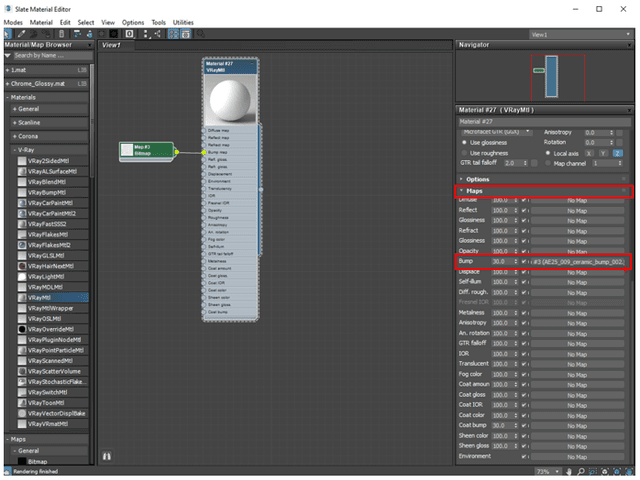Select Local axis radio button

pyautogui.click(x=548, y=153)
